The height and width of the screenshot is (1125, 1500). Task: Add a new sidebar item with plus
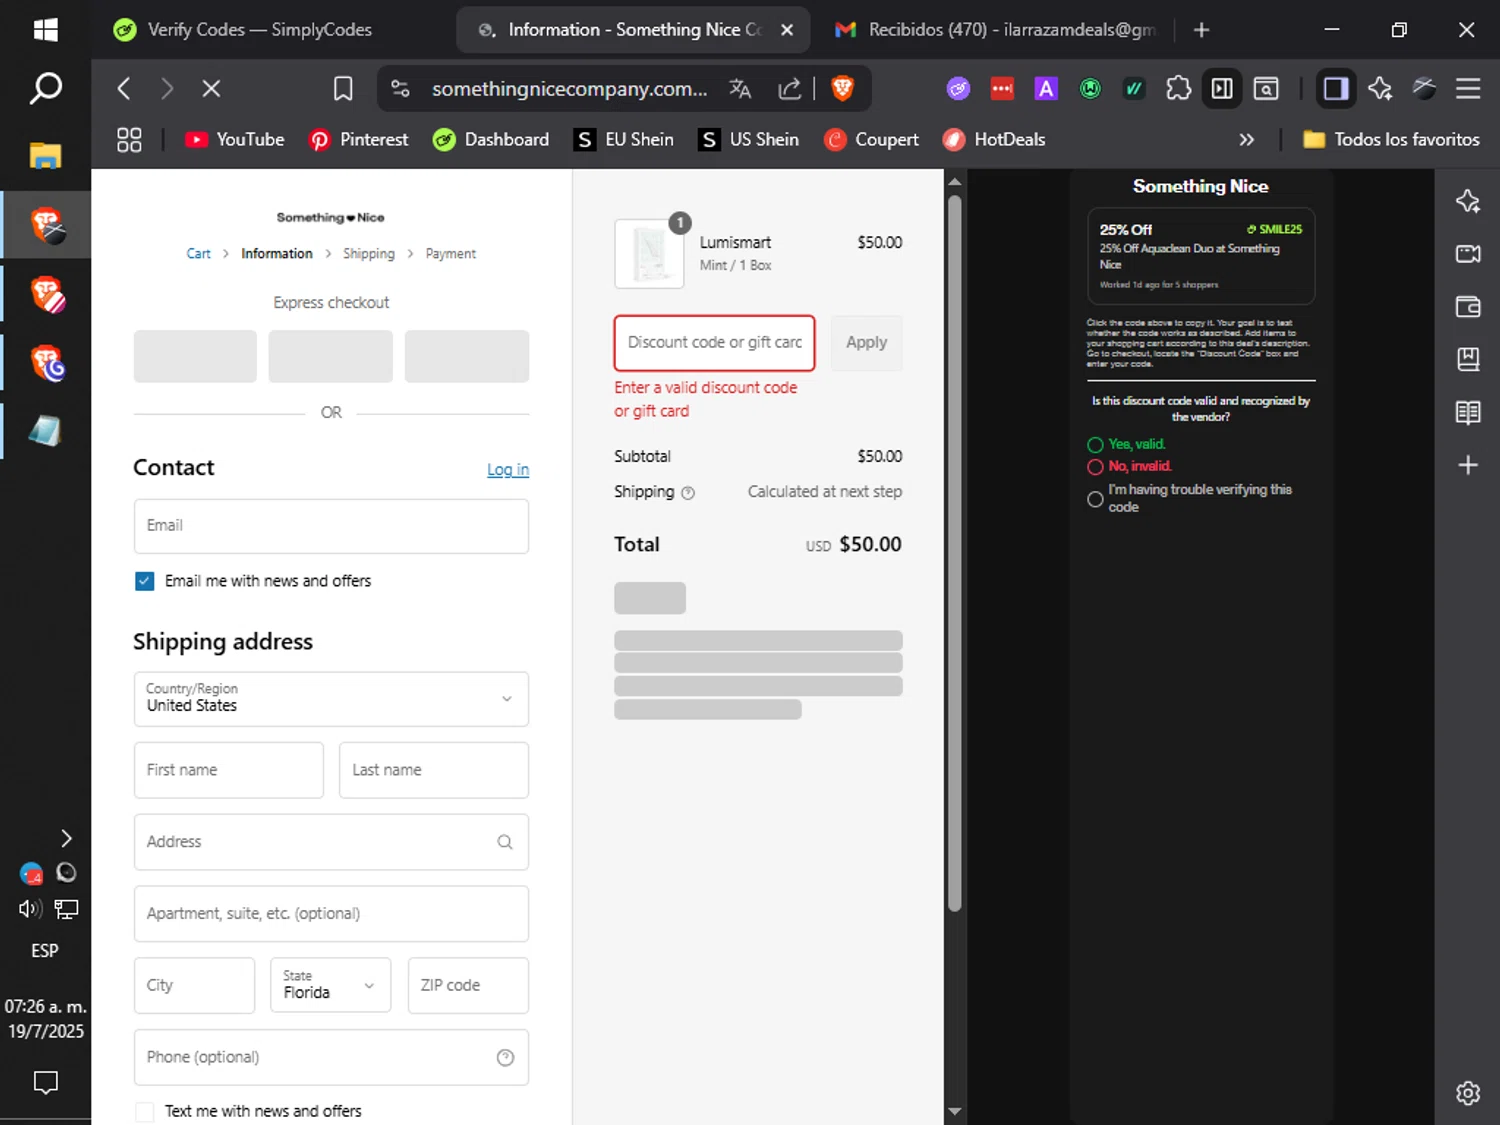coord(1468,465)
